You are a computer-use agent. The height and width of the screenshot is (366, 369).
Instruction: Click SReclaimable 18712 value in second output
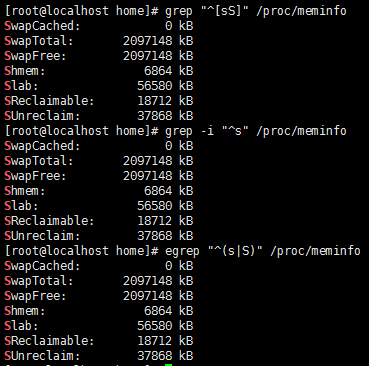tap(155, 221)
